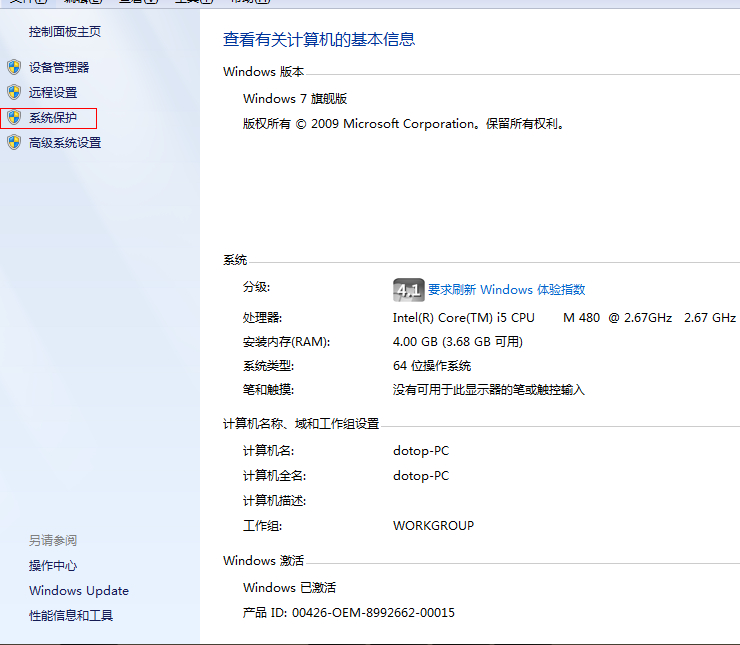Click the Windows 激活 section heading
740x645 pixels.
[263, 561]
